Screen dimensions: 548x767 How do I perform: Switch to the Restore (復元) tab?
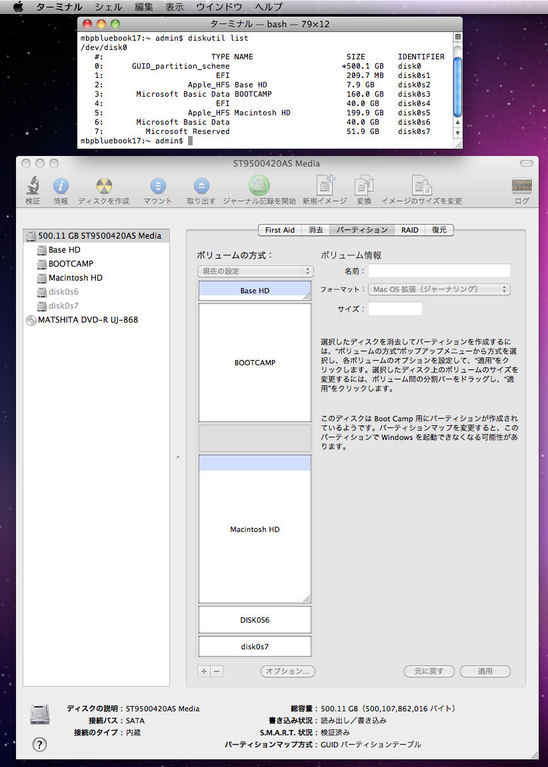point(439,230)
